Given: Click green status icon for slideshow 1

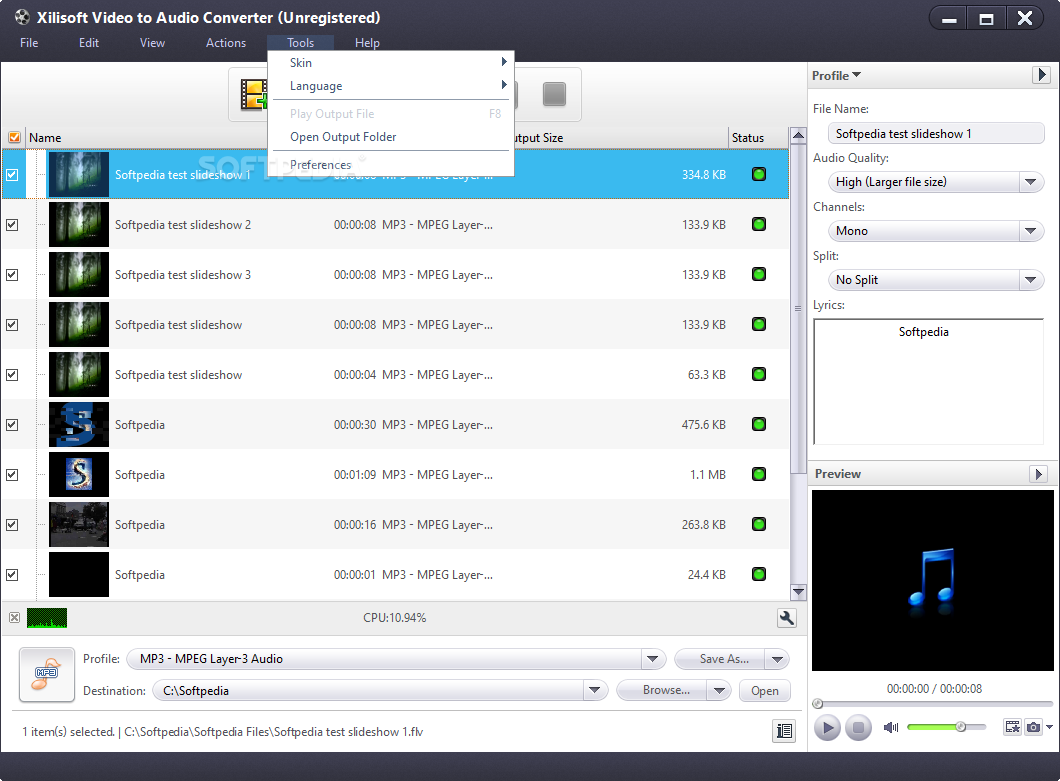Looking at the screenshot, I should coord(759,174).
